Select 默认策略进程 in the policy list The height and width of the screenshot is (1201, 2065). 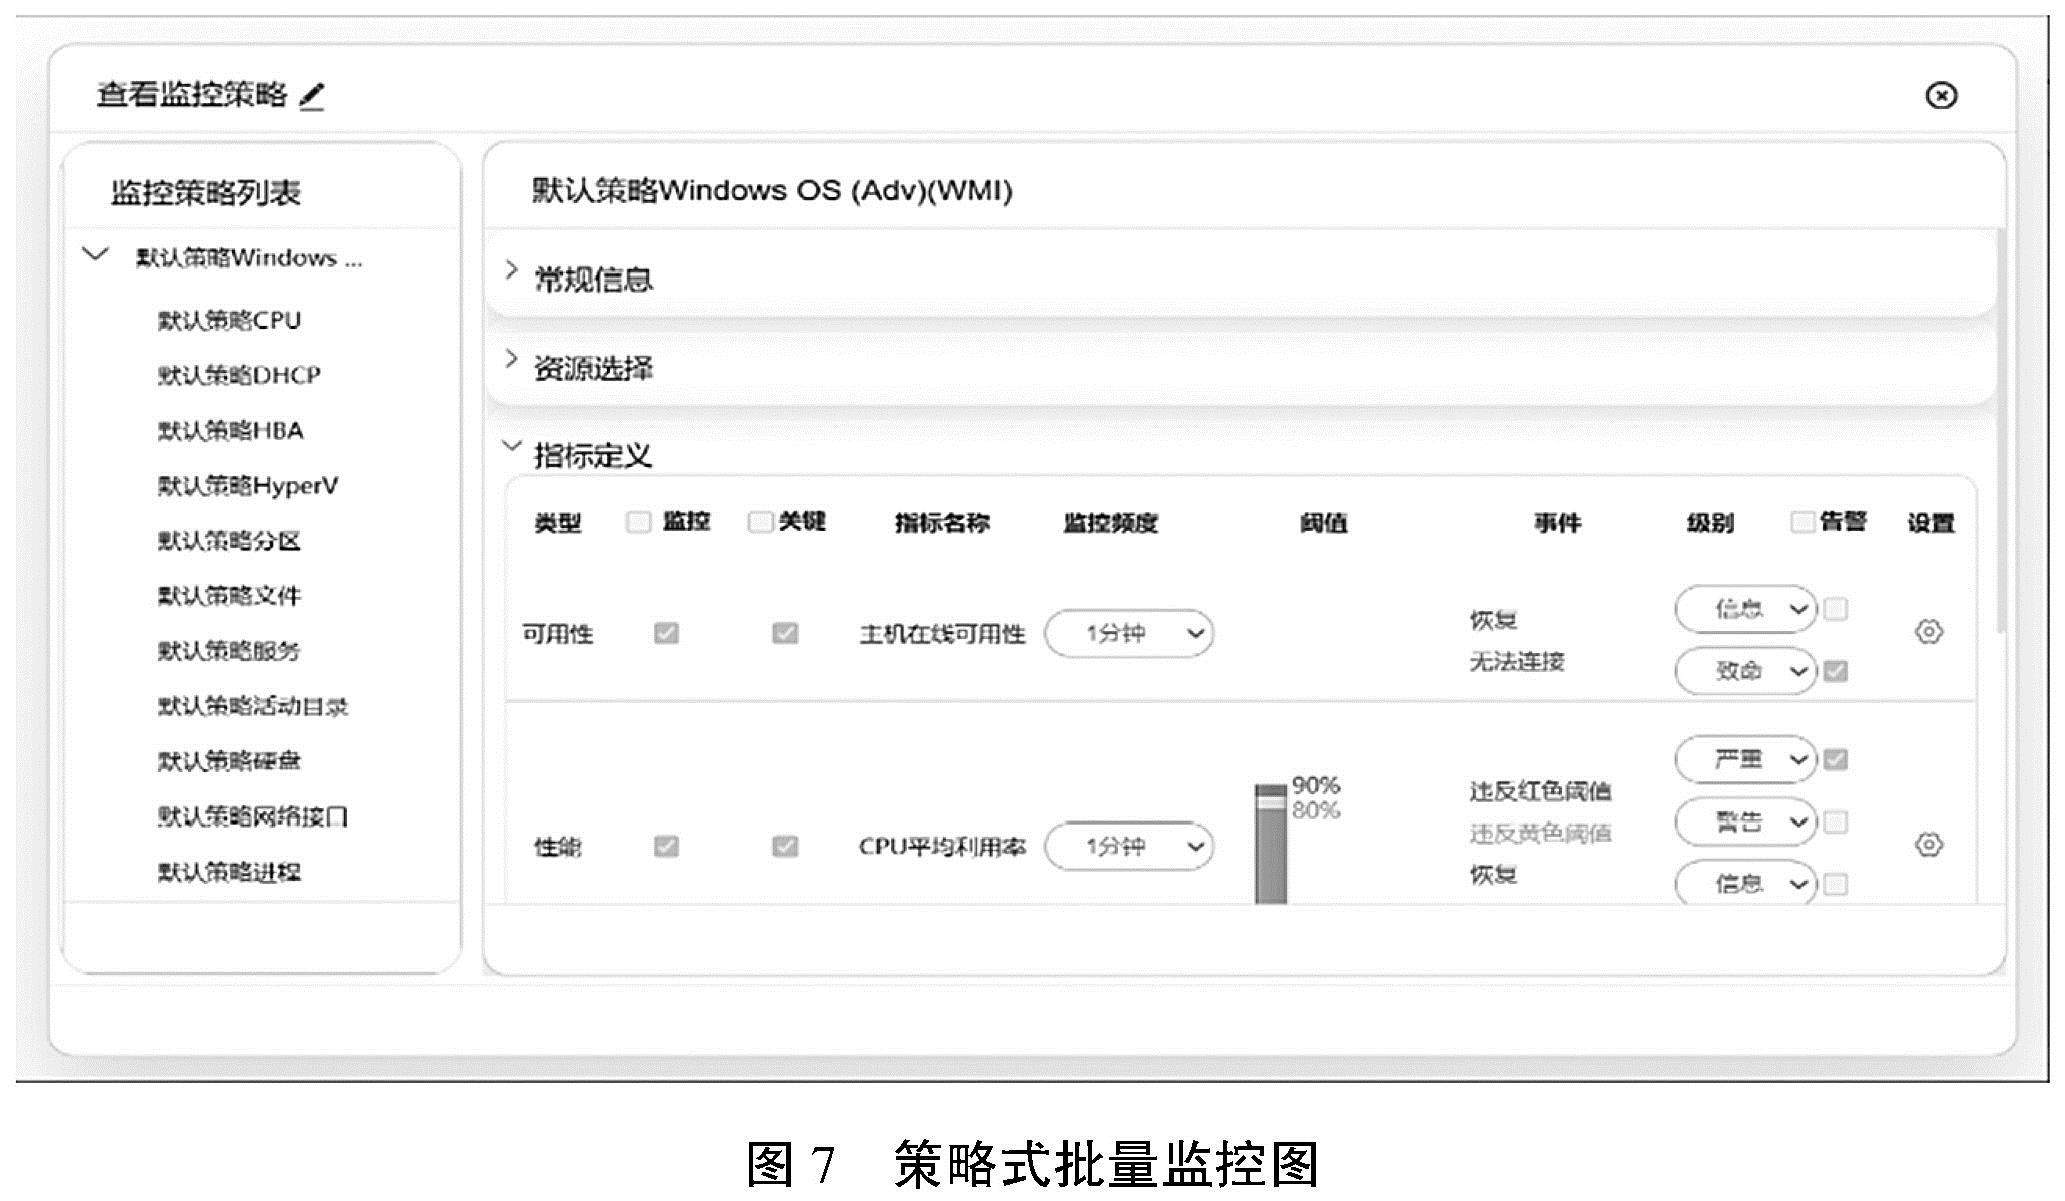pos(229,872)
